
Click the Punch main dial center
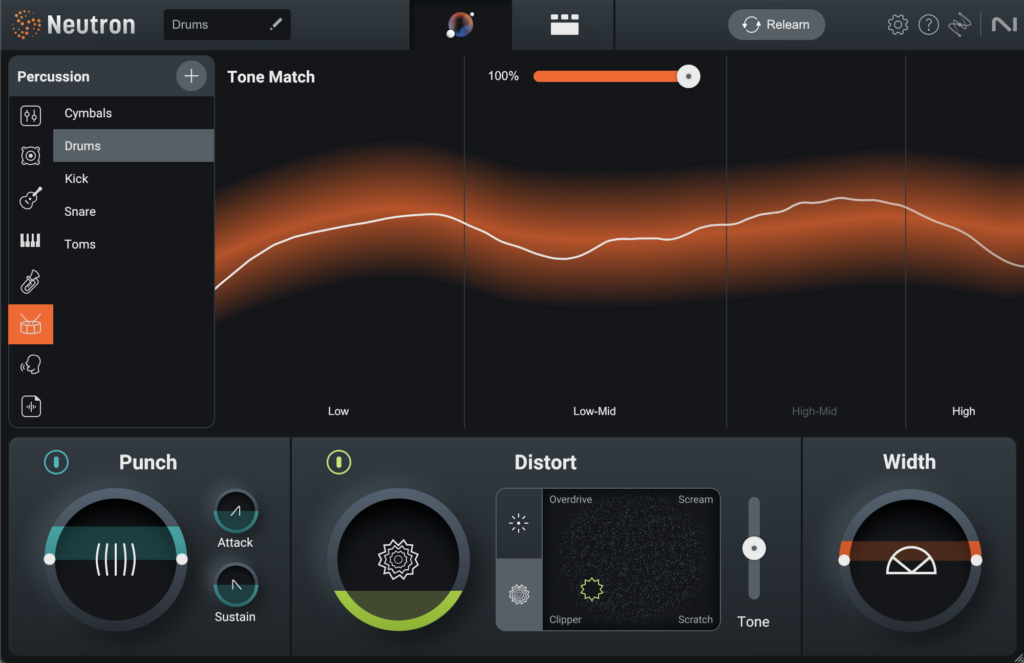116,559
